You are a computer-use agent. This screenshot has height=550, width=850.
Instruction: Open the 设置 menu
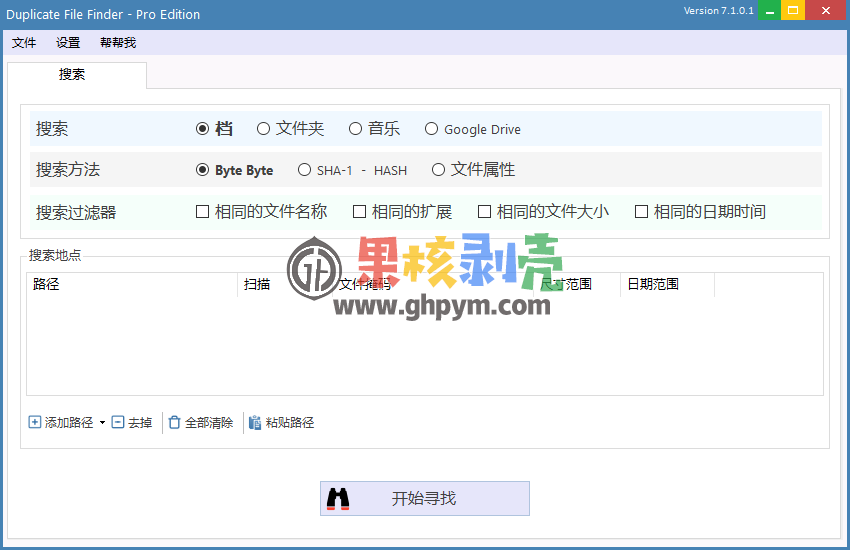68,43
